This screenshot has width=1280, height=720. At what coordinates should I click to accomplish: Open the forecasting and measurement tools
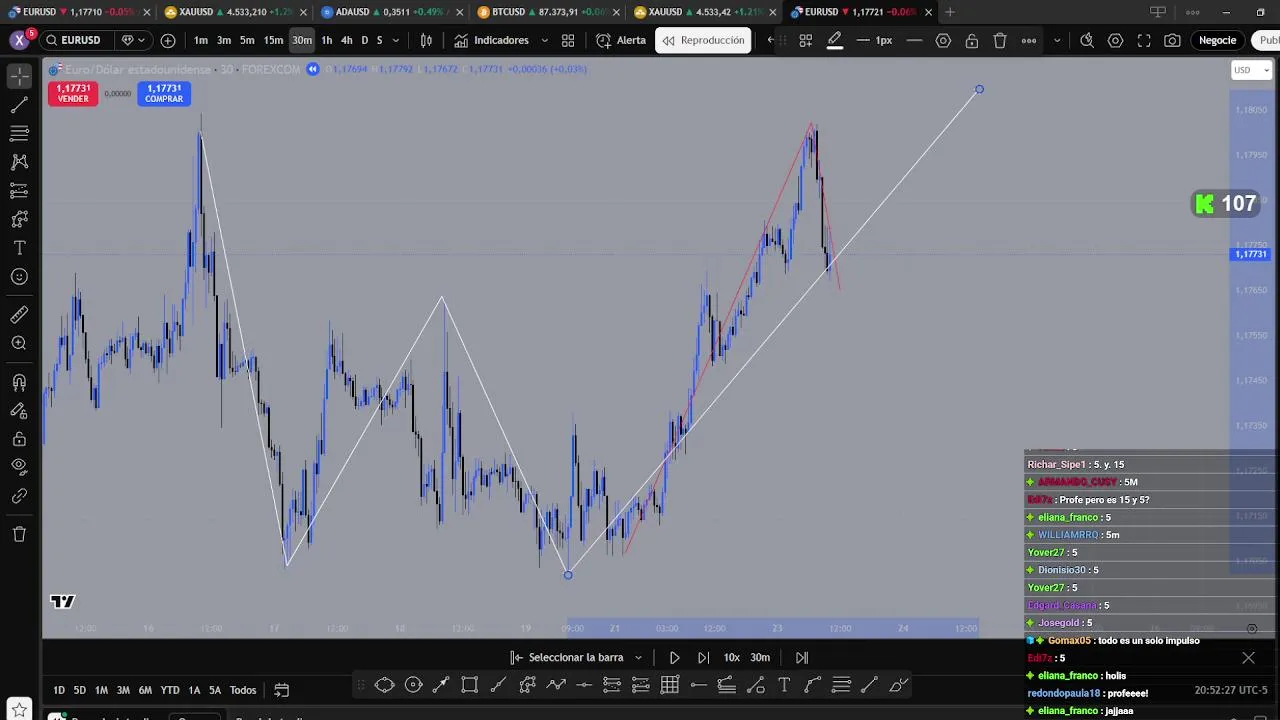tap(19, 191)
